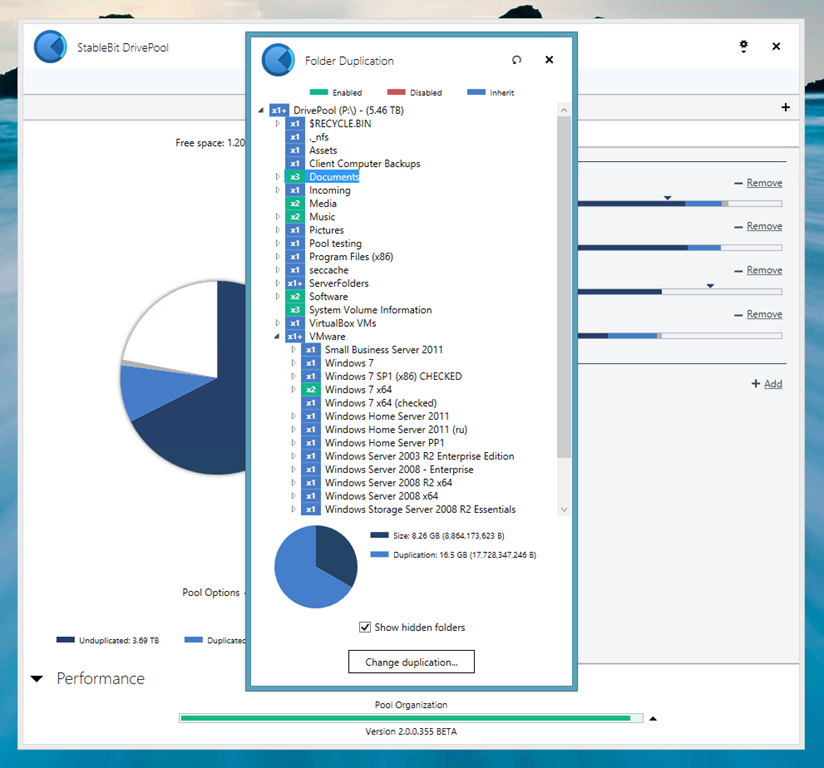Click the x1 badge beside Assets

(295, 150)
